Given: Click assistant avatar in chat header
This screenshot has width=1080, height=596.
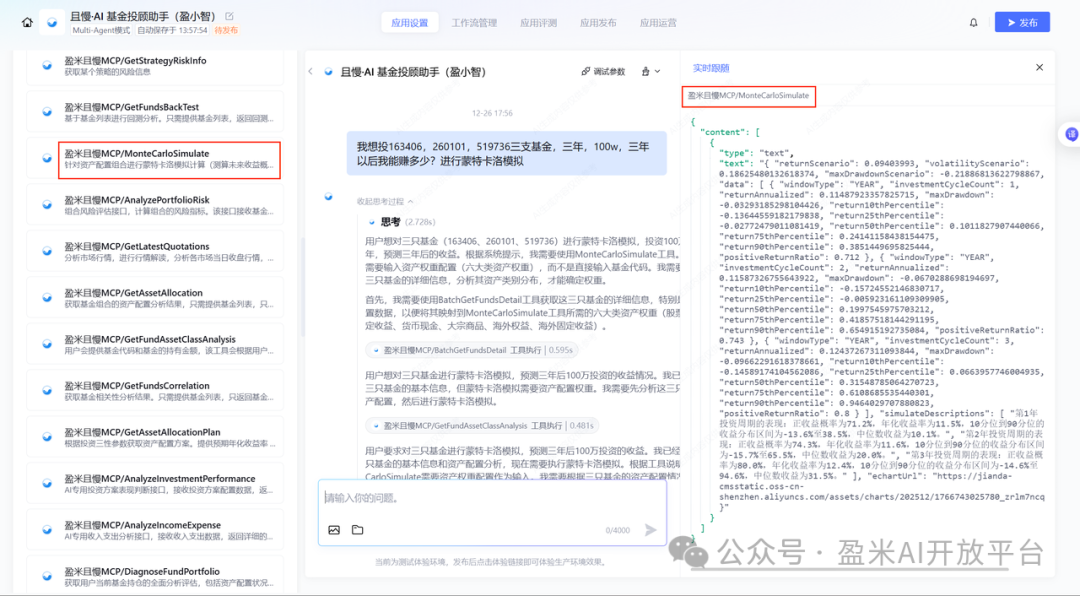Looking at the screenshot, I should coord(329,71).
